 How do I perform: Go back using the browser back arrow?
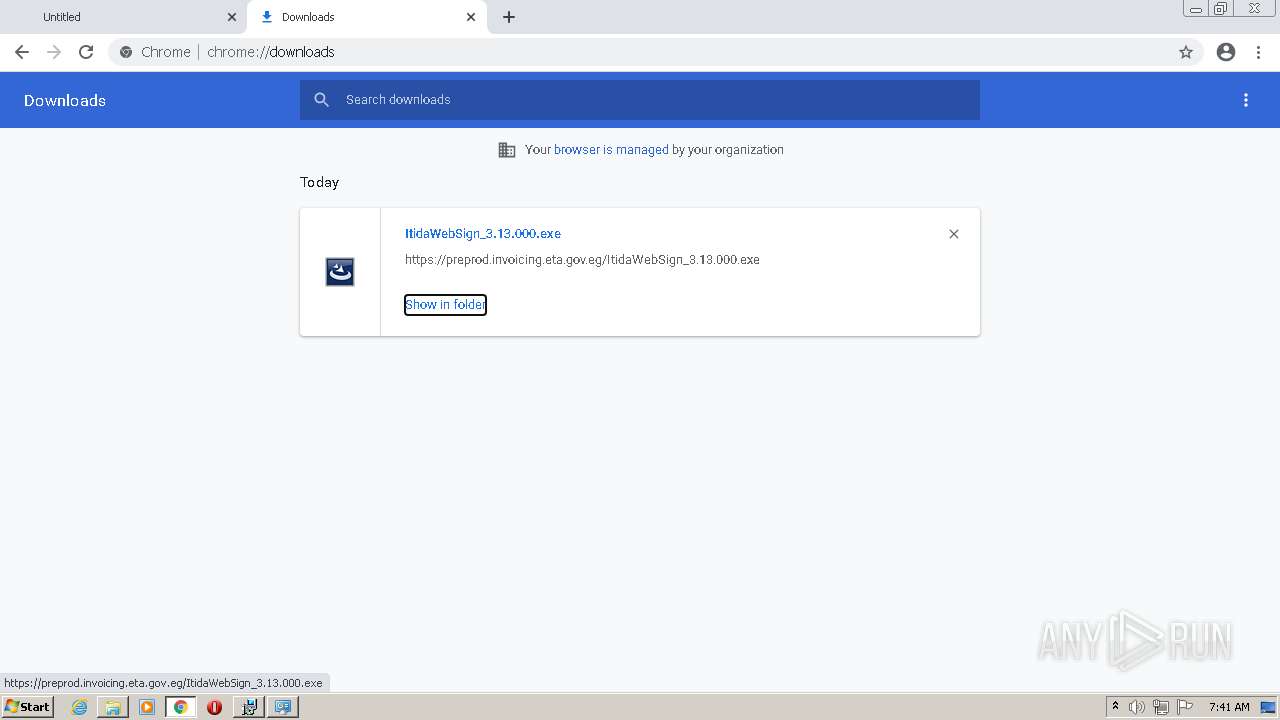click(22, 52)
